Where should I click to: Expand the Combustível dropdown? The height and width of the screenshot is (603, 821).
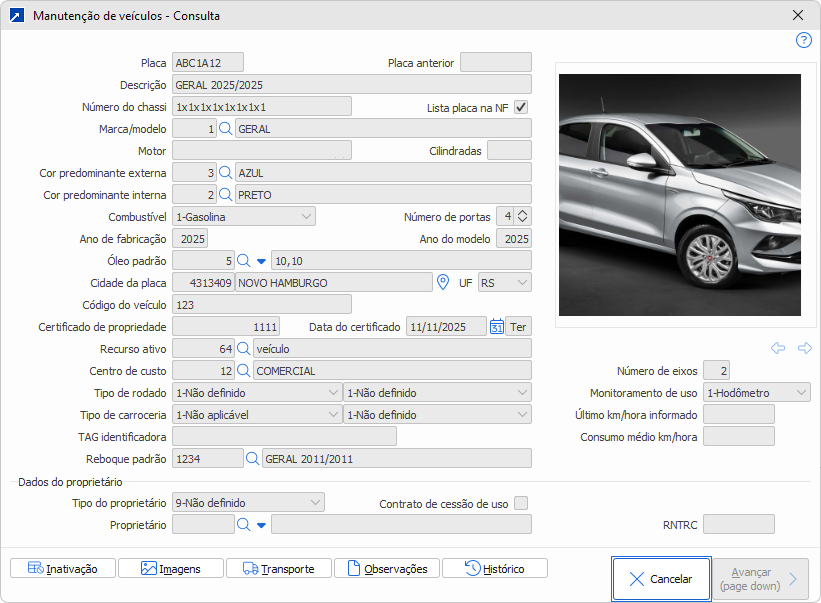coord(306,217)
